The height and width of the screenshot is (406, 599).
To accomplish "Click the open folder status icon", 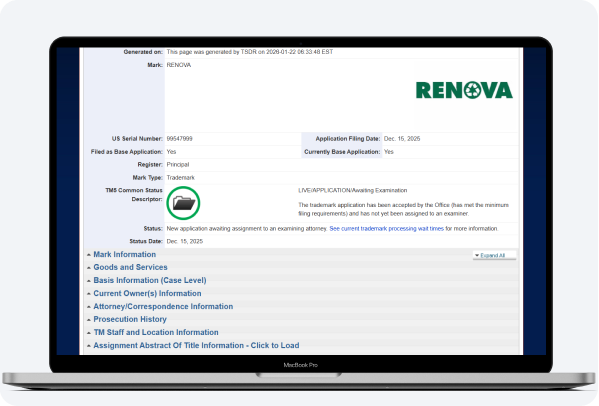I will (183, 203).
